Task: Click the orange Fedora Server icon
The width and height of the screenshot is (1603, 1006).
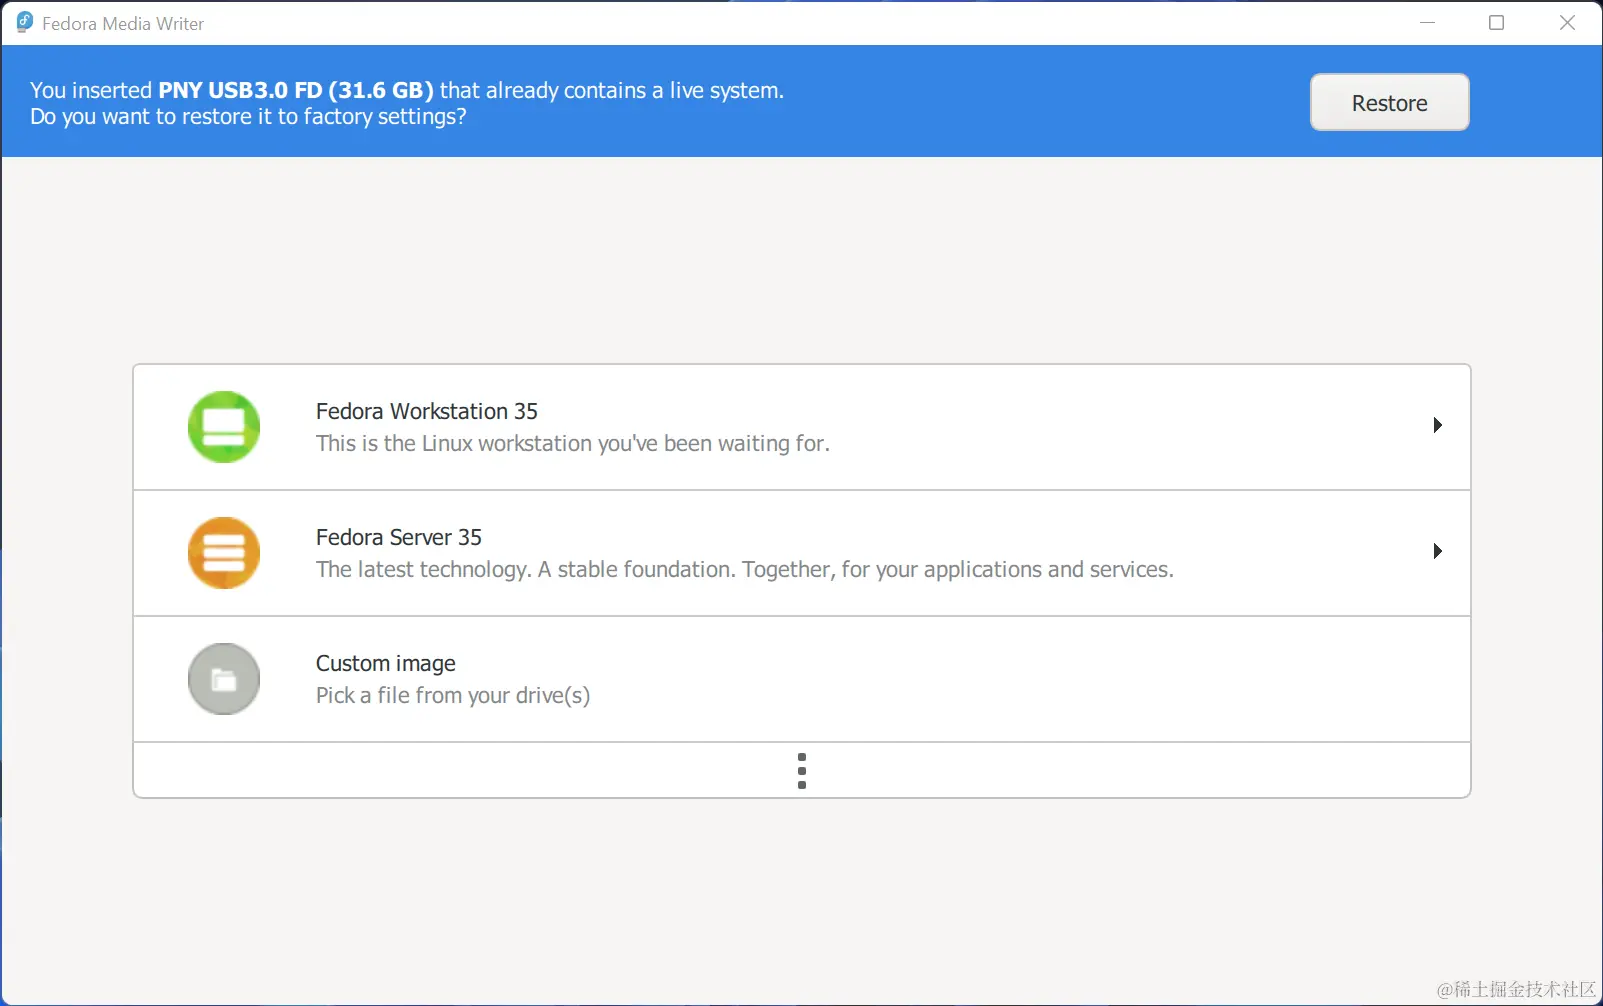Action: click(x=224, y=553)
